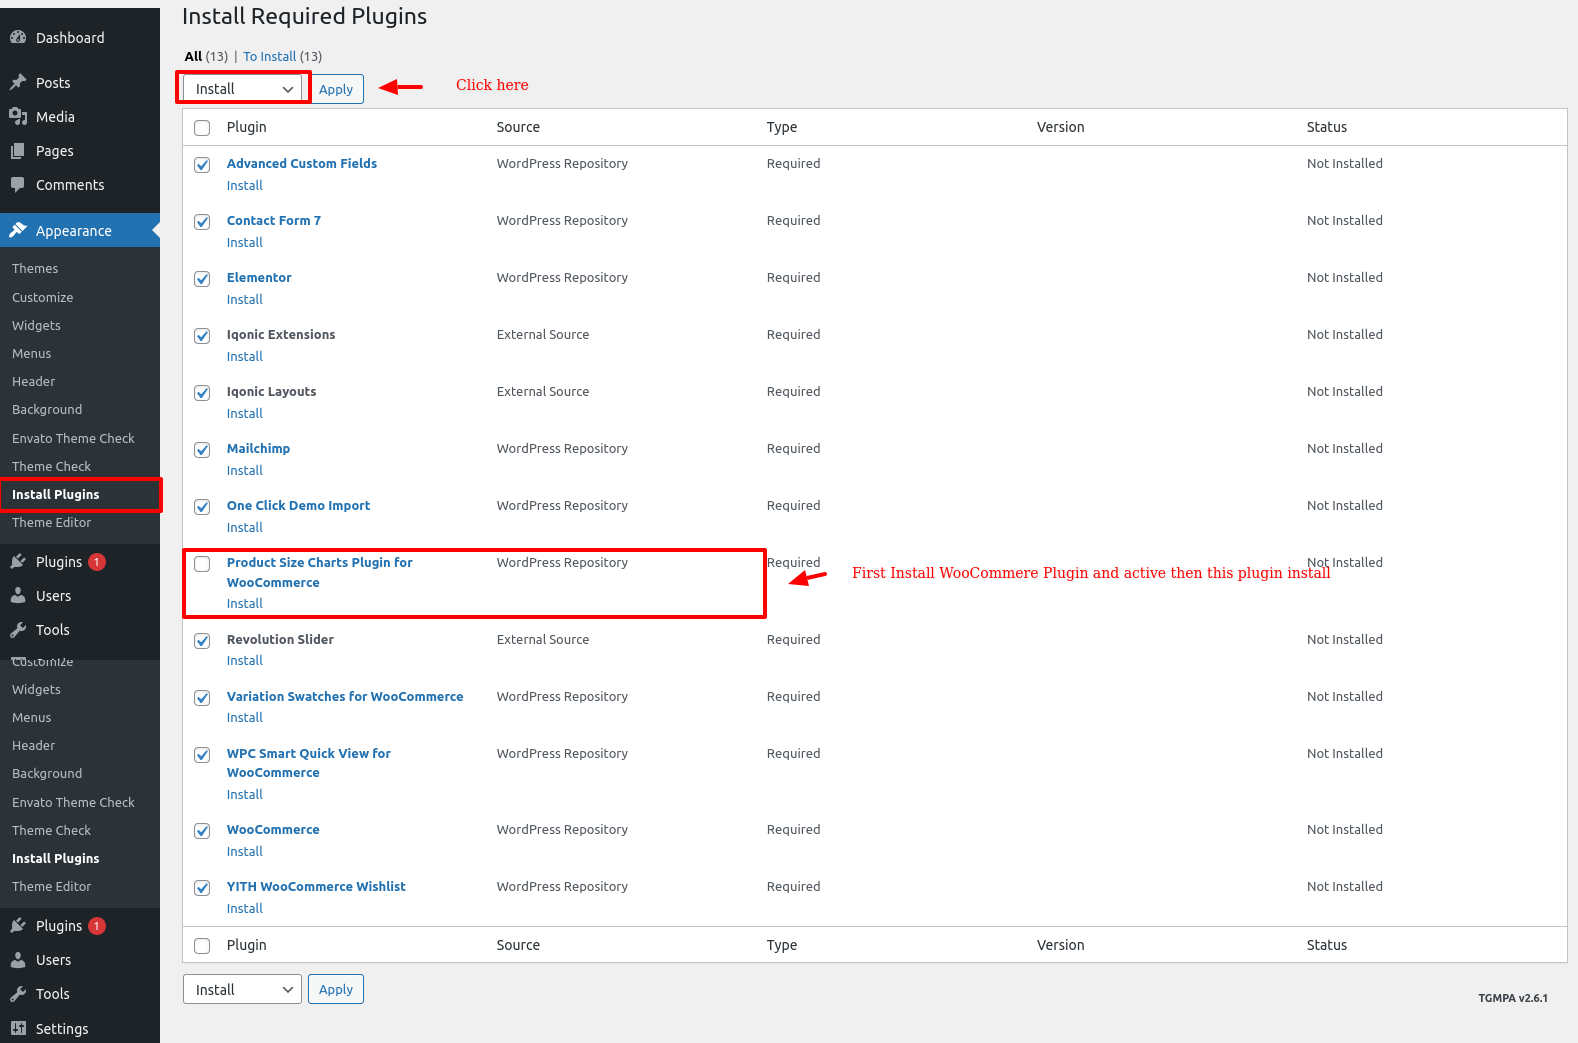Uncheck the Elementor plugin checkbox
The height and width of the screenshot is (1043, 1578).
(x=202, y=279)
